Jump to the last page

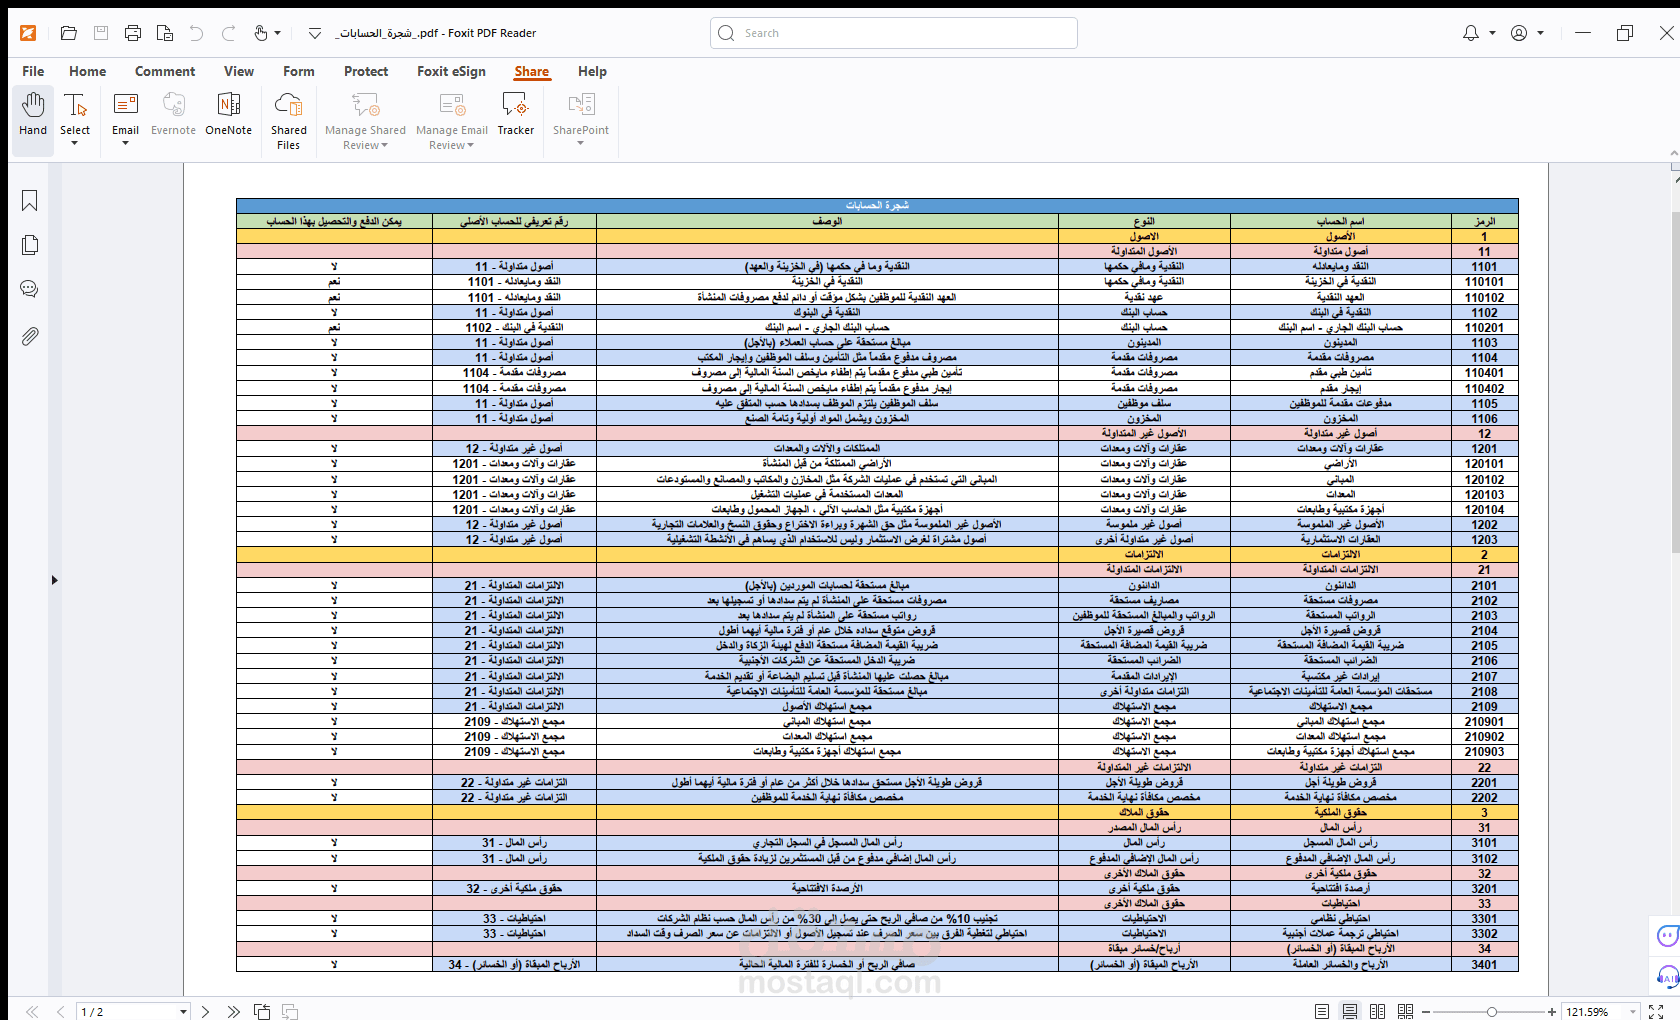[233, 1012]
